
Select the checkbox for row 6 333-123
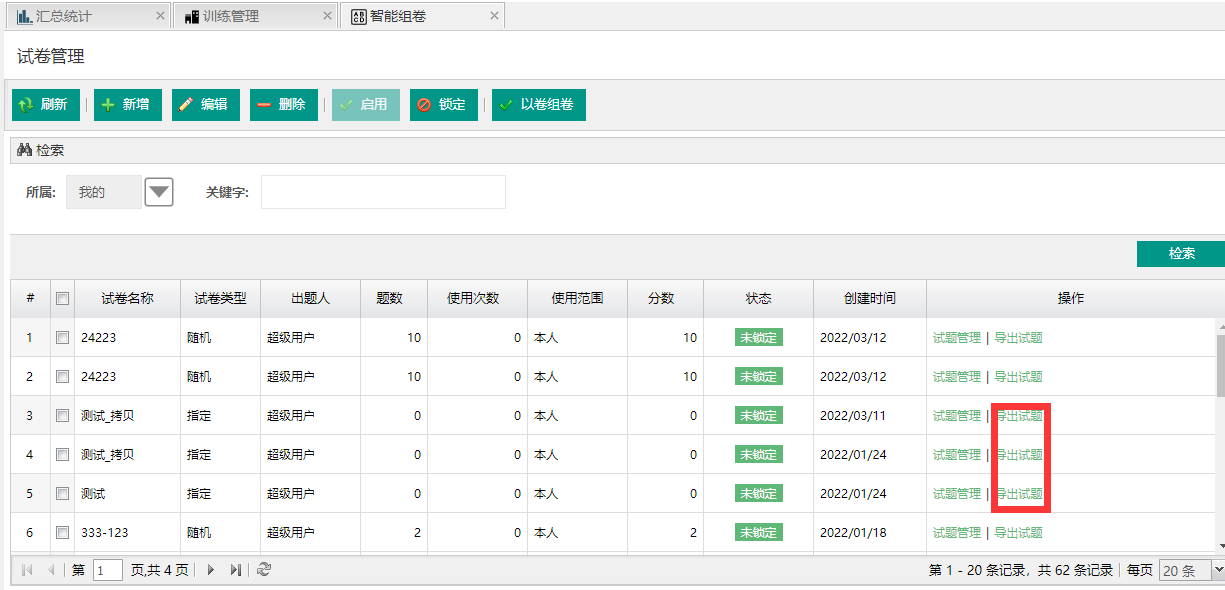(x=62, y=533)
